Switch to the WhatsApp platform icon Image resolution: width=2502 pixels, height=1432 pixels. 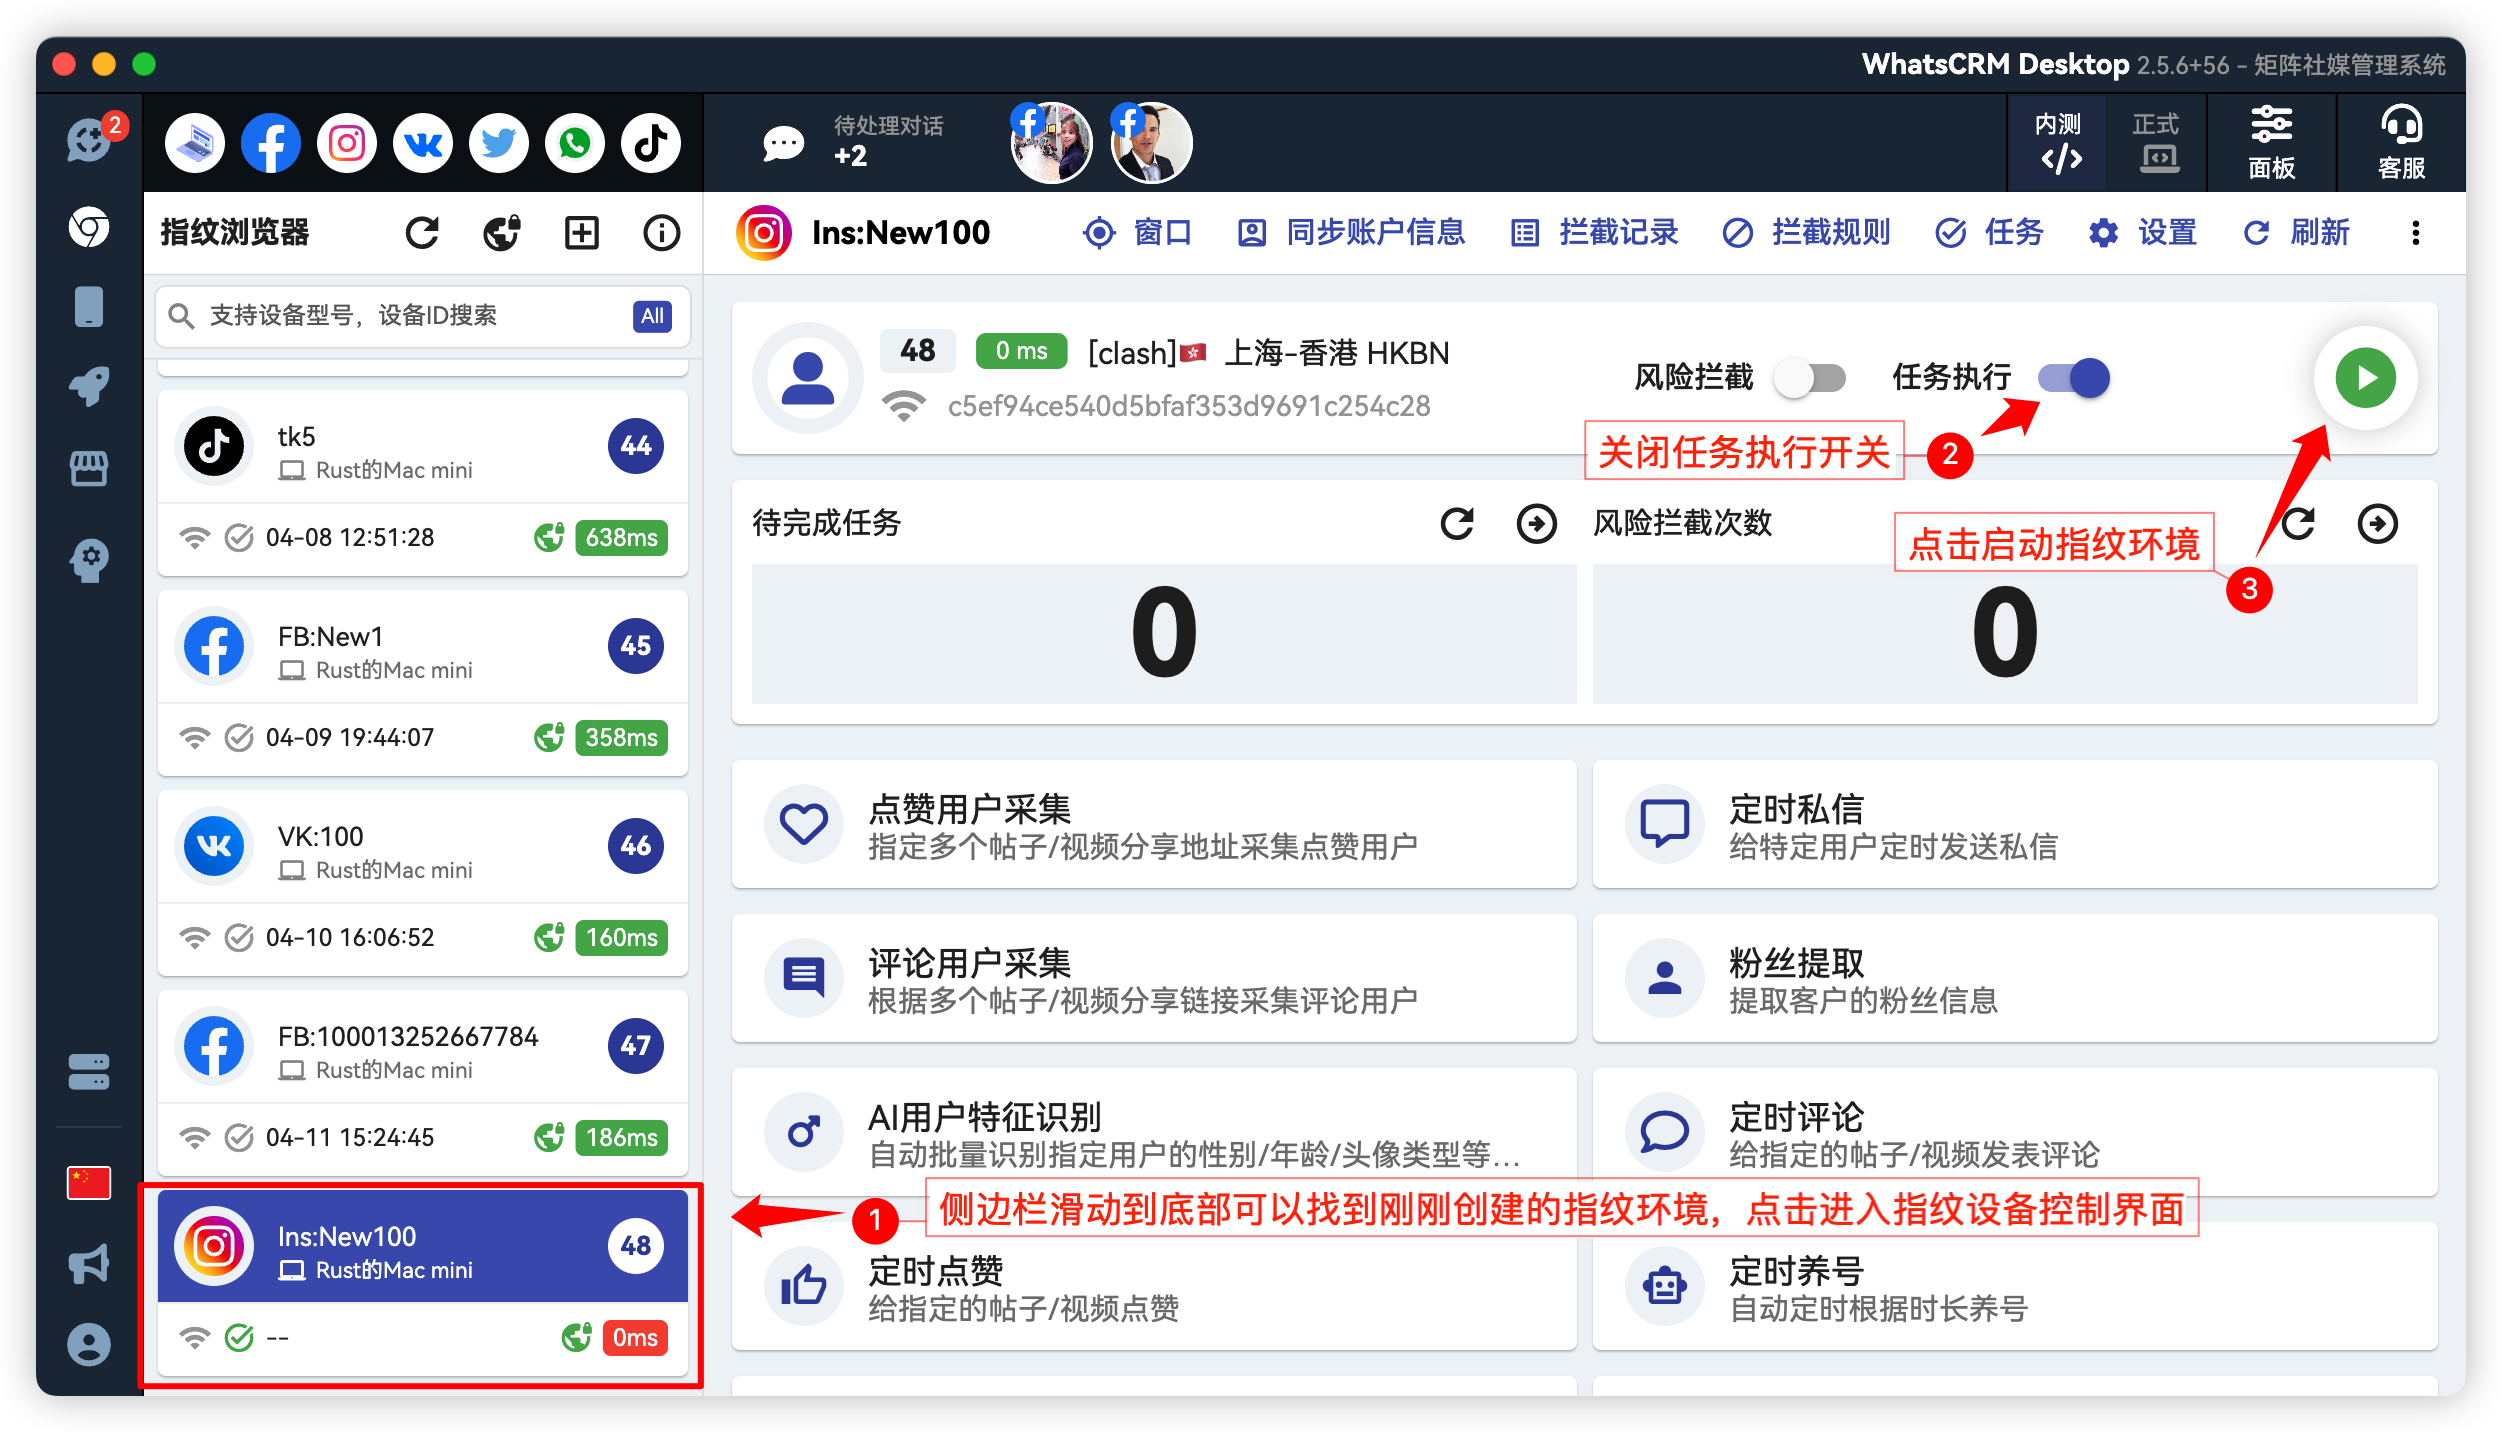point(574,142)
